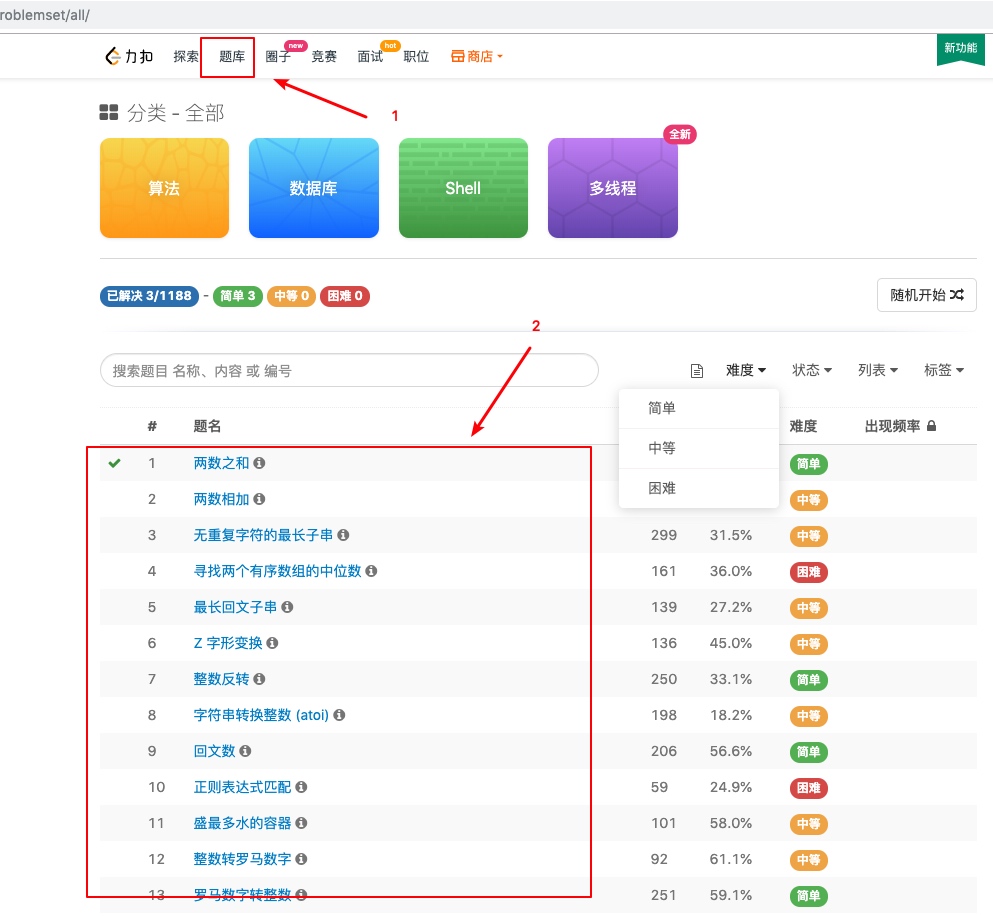Open problem 无重复字符的最长子串
This screenshot has height=916, width=993.
click(263, 535)
